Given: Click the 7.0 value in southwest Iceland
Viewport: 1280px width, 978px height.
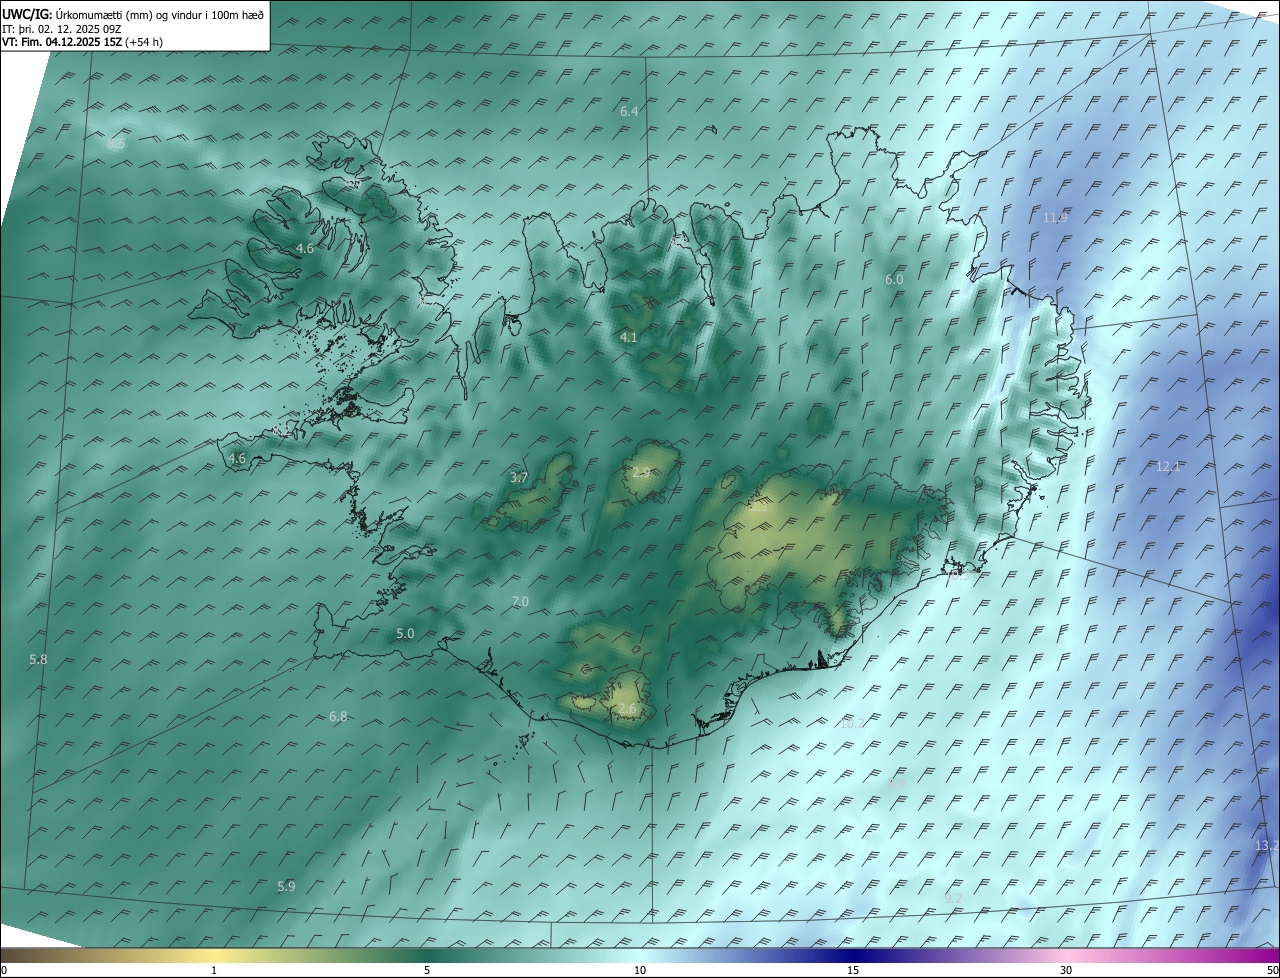Looking at the screenshot, I should [520, 601].
